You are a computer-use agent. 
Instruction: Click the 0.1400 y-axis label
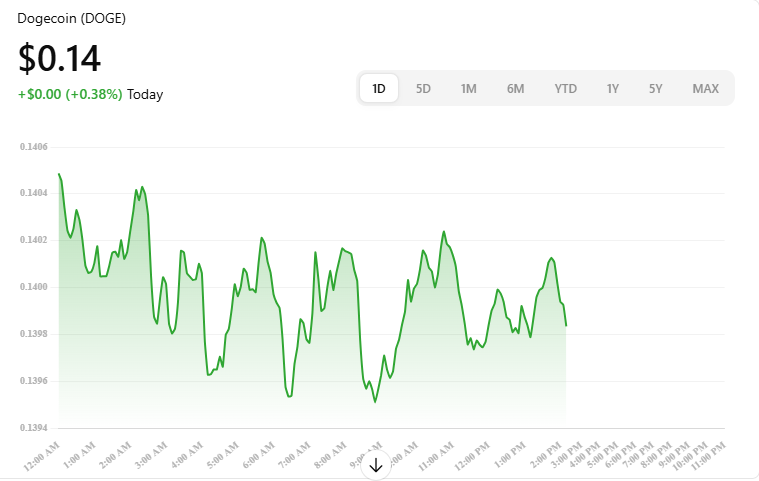coord(34,287)
